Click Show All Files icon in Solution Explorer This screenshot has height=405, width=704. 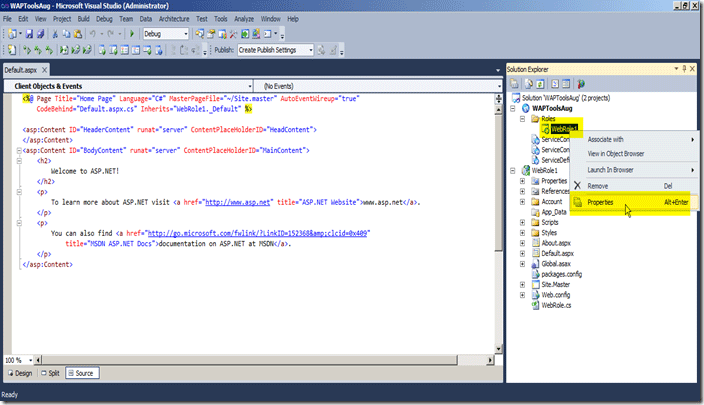pos(529,84)
